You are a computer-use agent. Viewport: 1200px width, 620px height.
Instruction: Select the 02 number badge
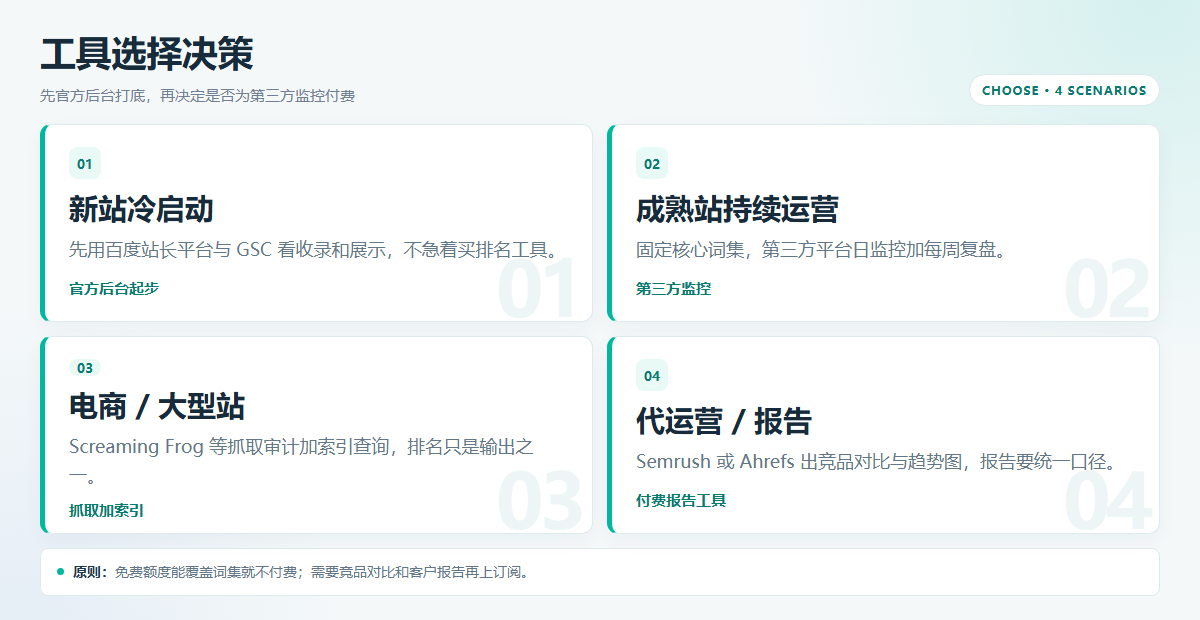coord(652,164)
